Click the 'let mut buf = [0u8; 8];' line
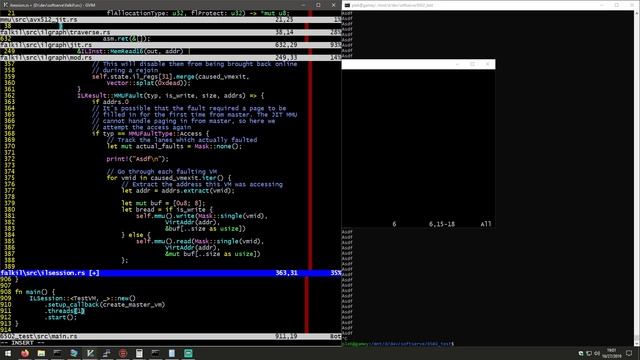 pos(163,203)
